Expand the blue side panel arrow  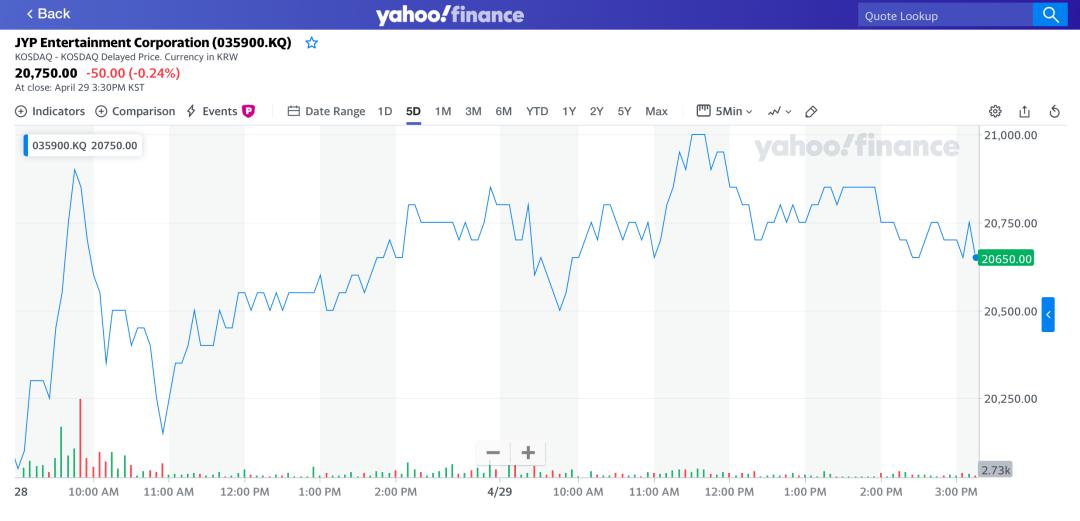click(1048, 314)
